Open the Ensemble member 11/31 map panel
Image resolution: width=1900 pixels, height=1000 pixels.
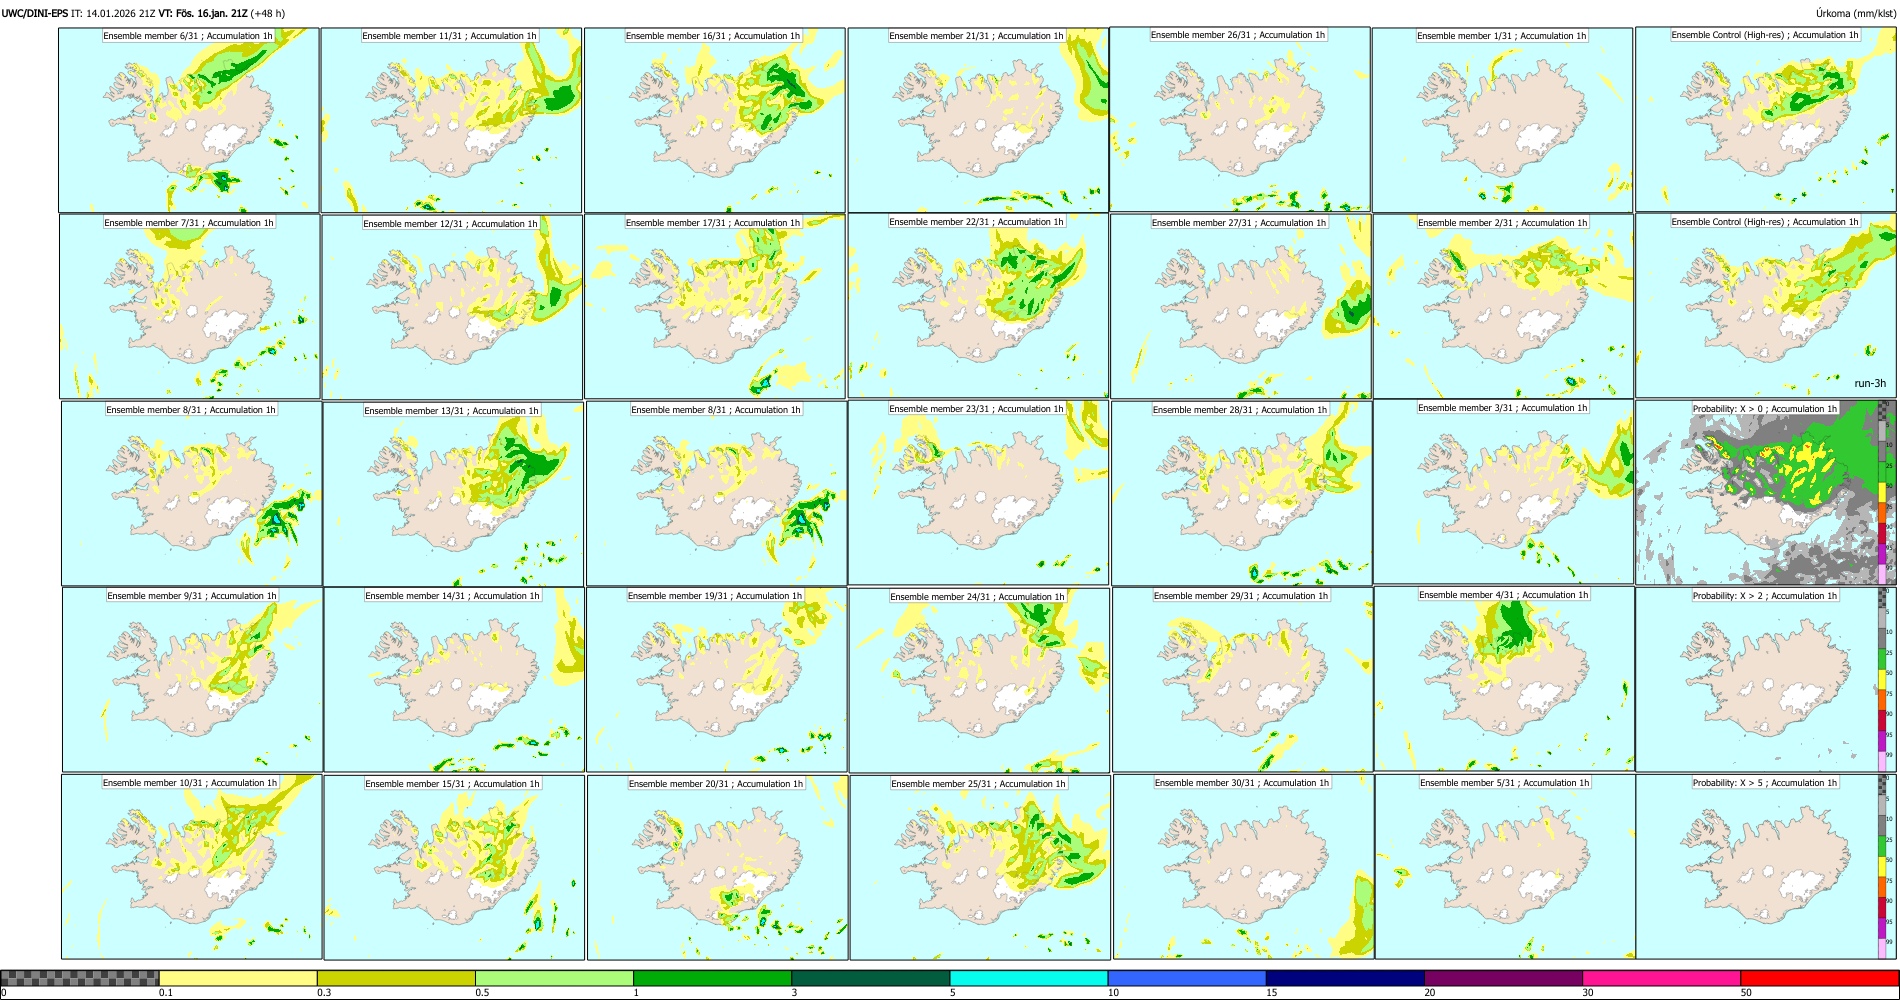(x=451, y=120)
